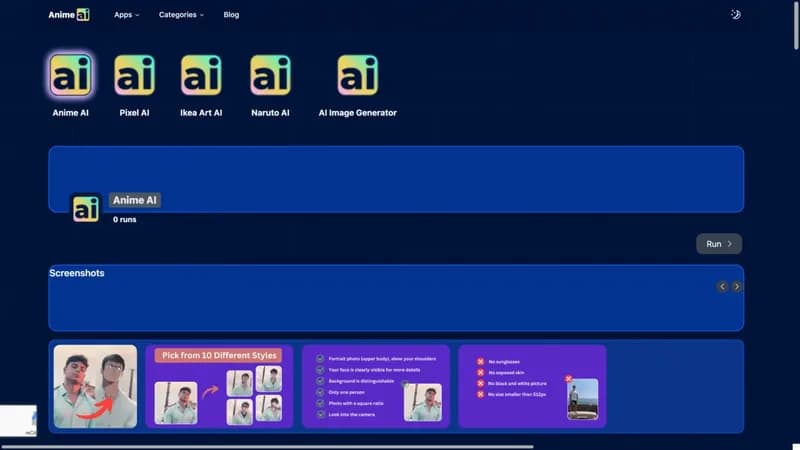Image resolution: width=800 pixels, height=450 pixels.
Task: Show previous screenshot with left arrow
Action: coord(722,287)
